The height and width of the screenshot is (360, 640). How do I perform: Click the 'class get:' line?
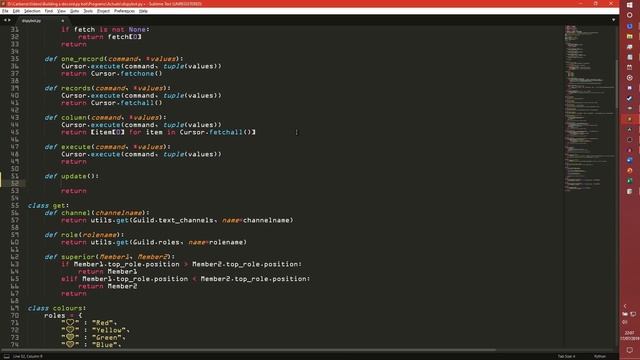(48, 206)
